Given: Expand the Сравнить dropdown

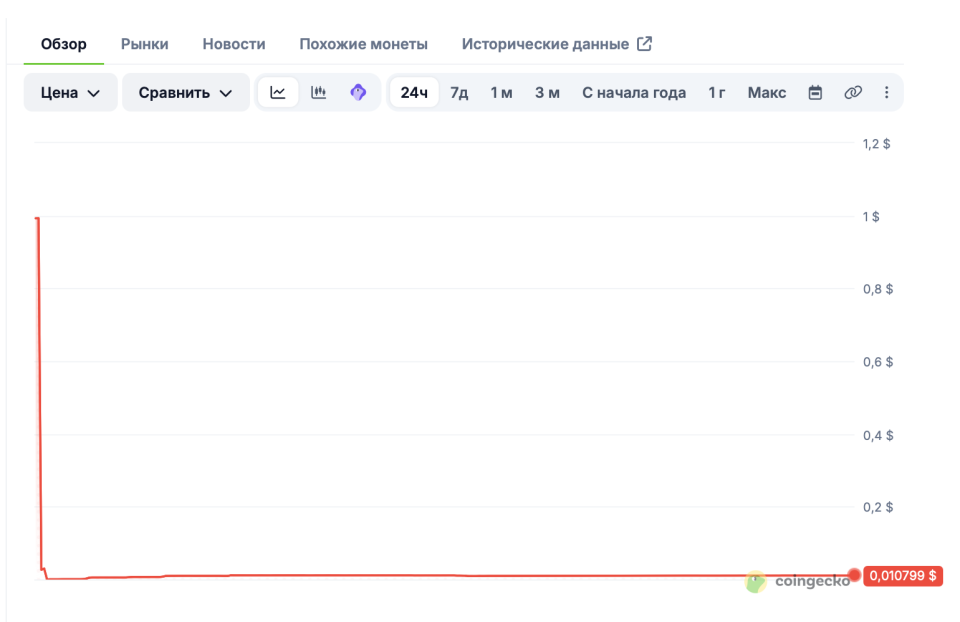Looking at the screenshot, I should 186,92.
